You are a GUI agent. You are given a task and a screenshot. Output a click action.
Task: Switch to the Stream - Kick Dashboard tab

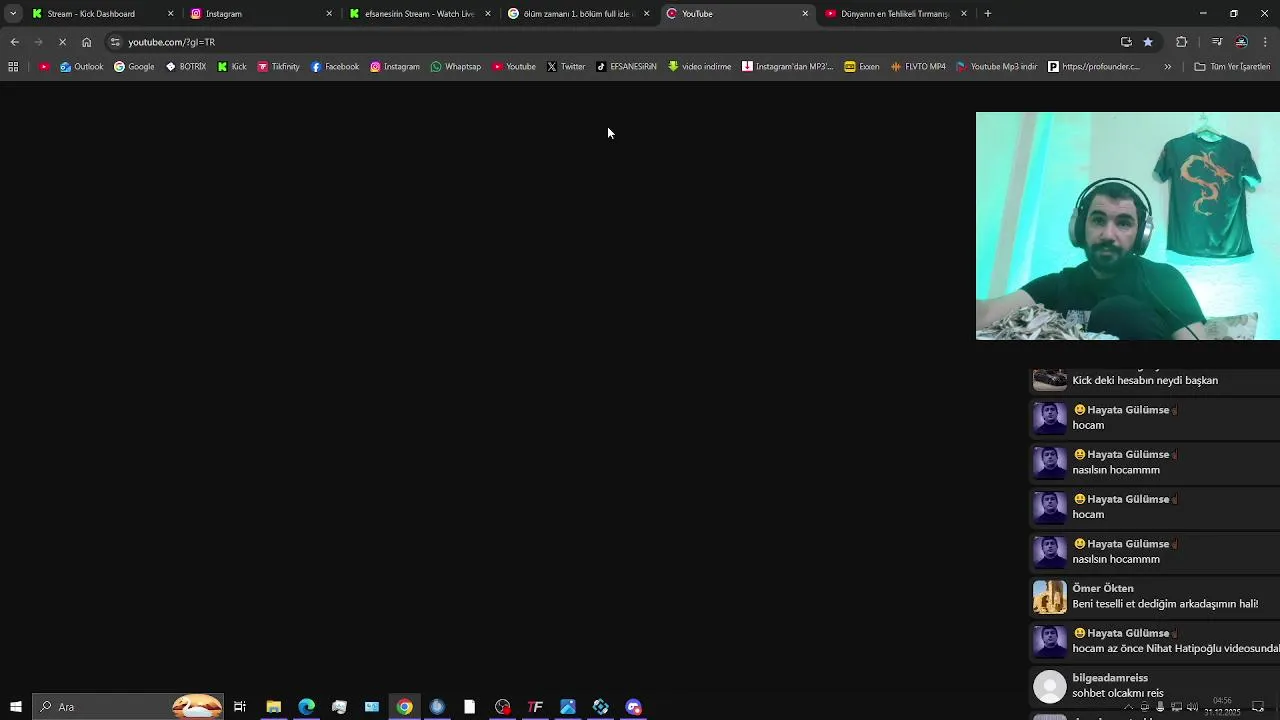pyautogui.click(x=102, y=14)
